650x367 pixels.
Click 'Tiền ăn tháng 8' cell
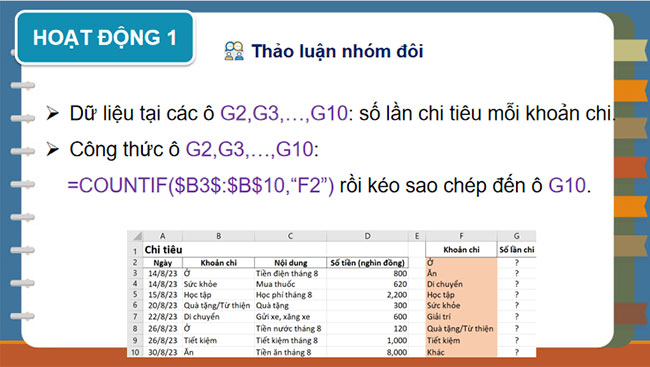point(290,352)
